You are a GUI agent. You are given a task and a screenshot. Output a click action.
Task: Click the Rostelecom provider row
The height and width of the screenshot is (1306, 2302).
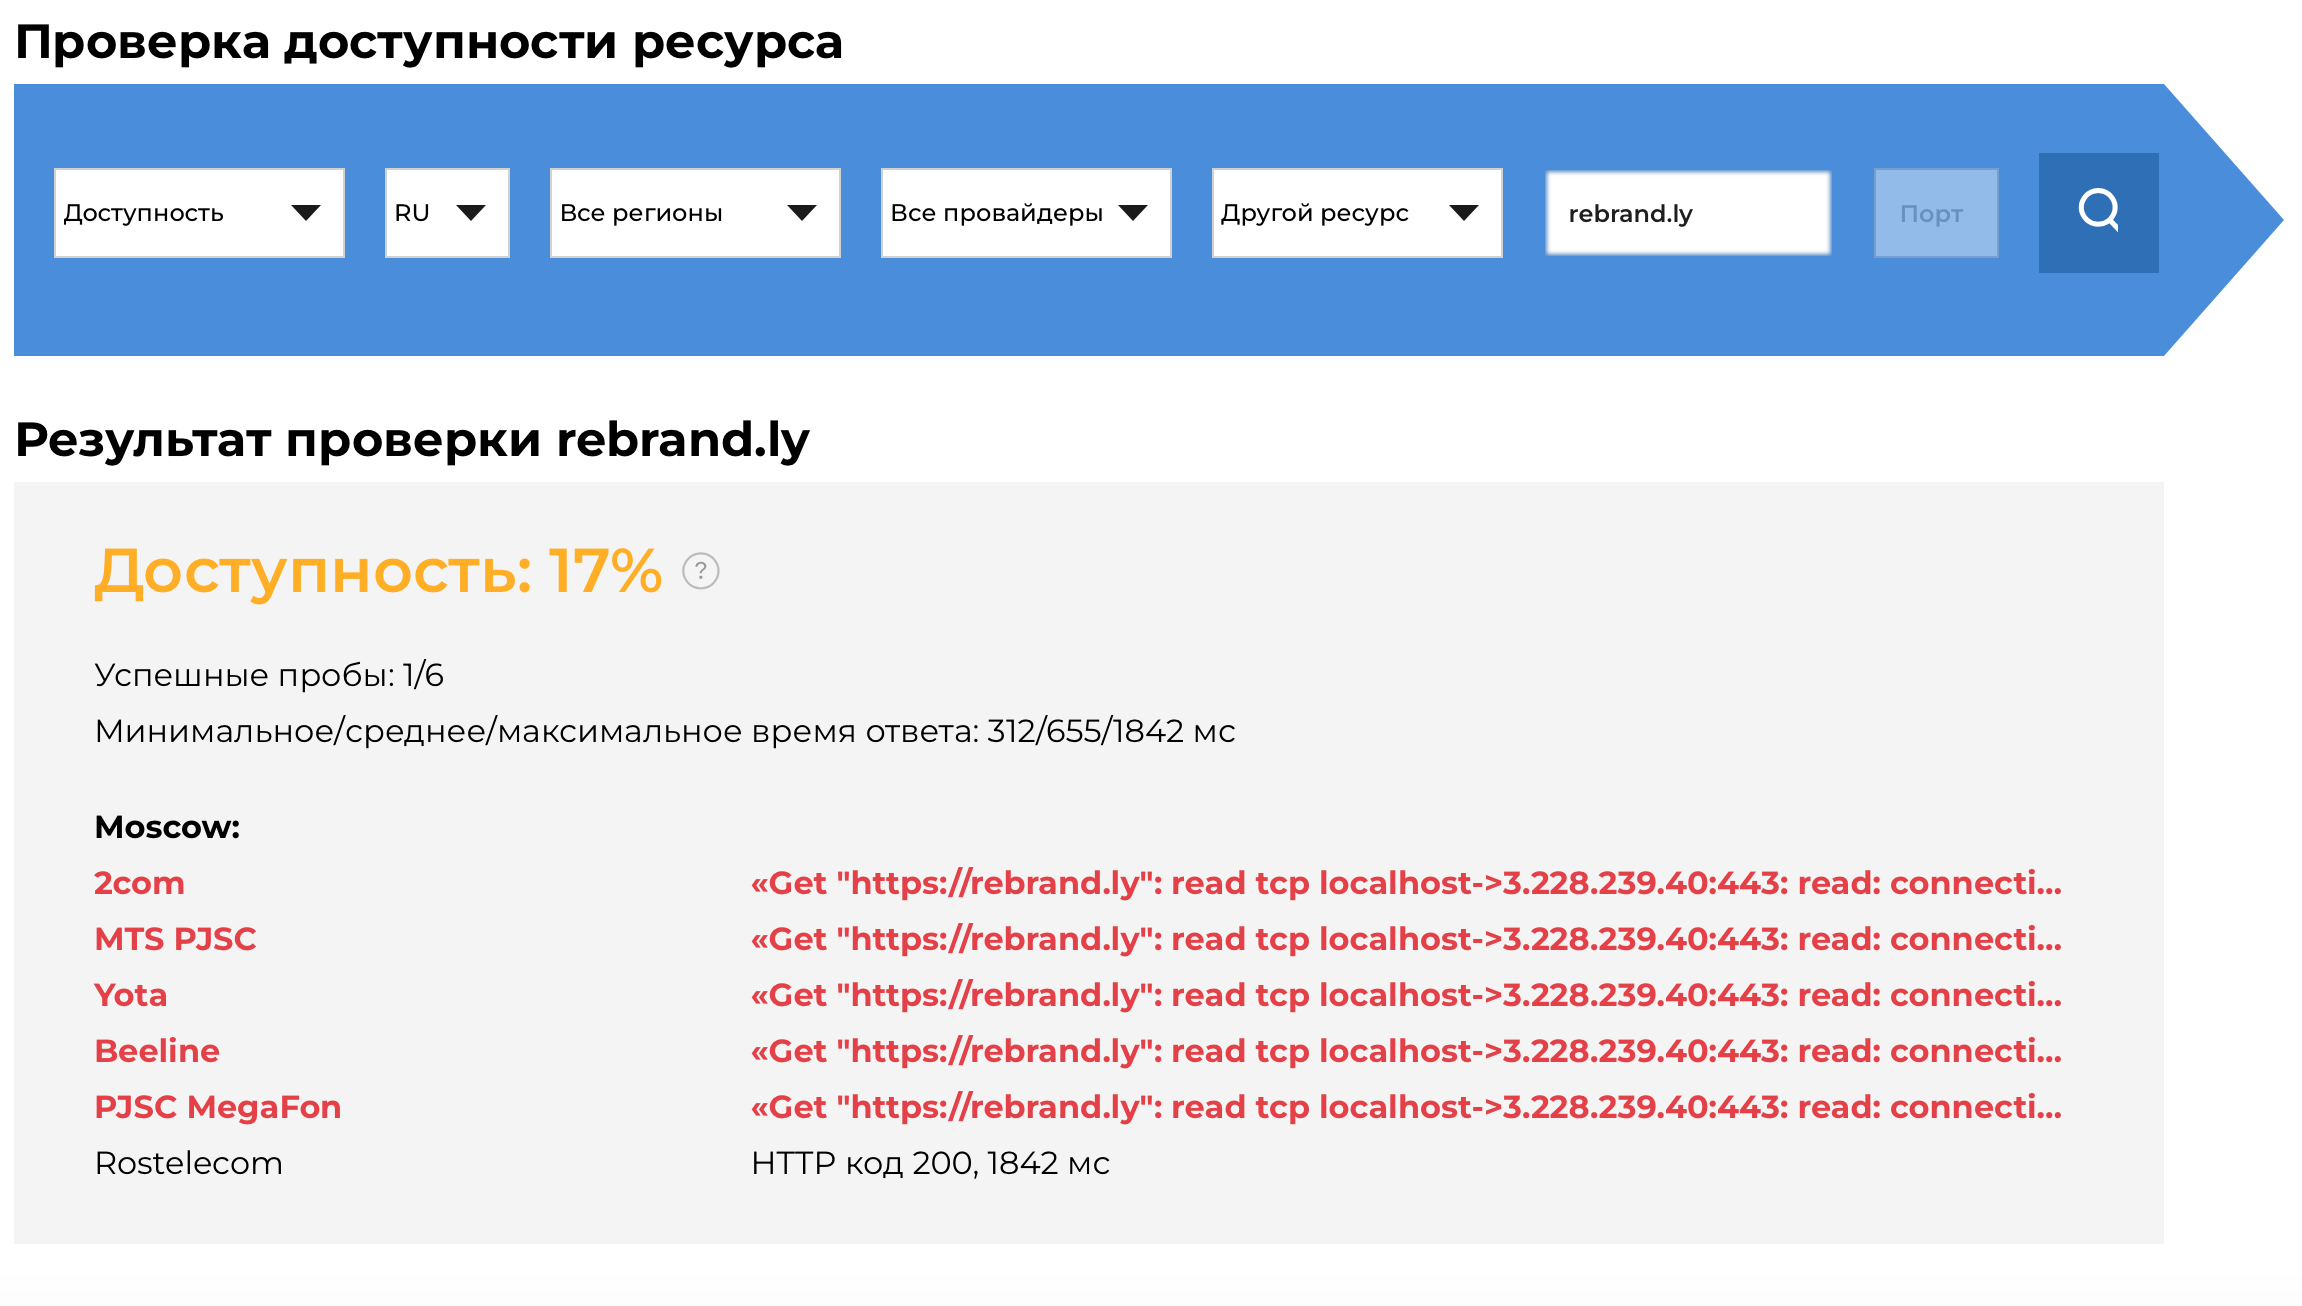[x=188, y=1163]
